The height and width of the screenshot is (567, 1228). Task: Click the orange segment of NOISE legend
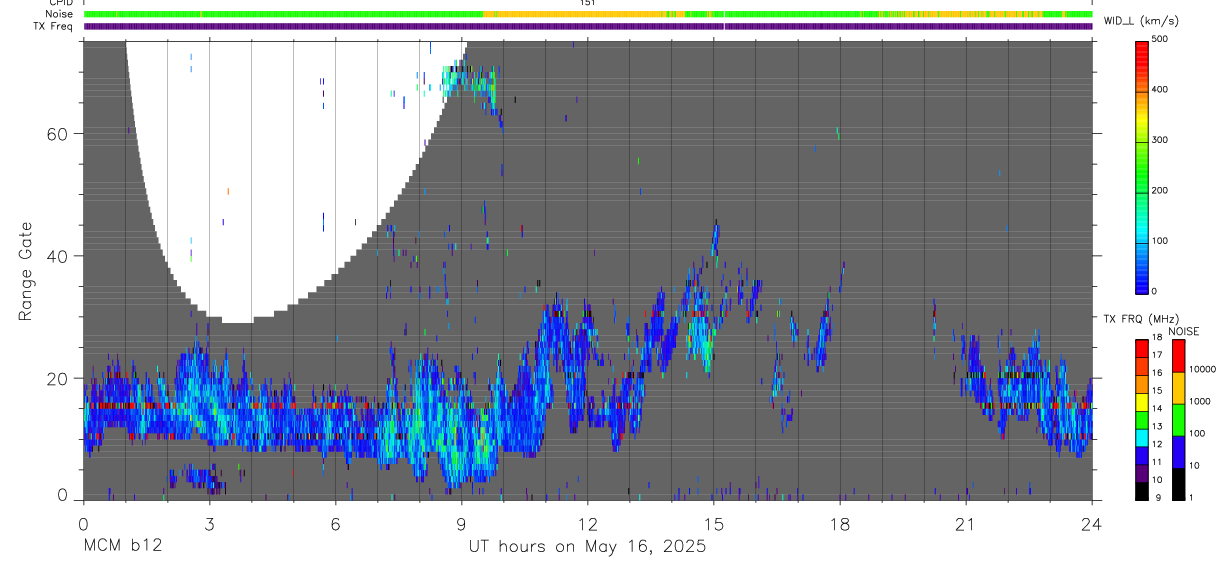pyautogui.click(x=1178, y=388)
